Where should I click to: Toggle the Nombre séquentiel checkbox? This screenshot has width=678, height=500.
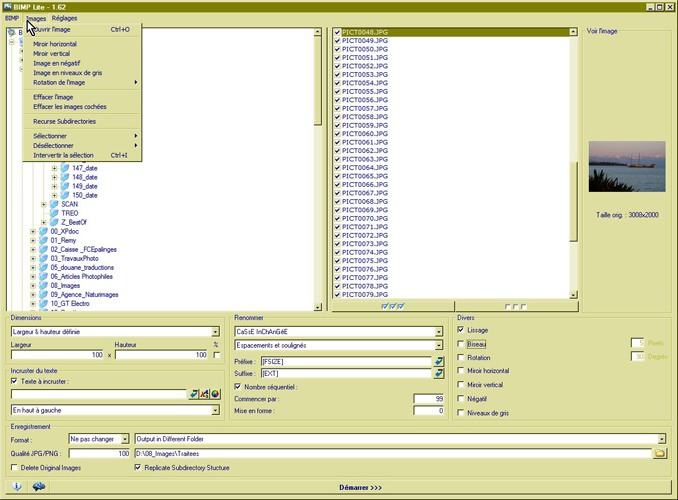pos(238,386)
